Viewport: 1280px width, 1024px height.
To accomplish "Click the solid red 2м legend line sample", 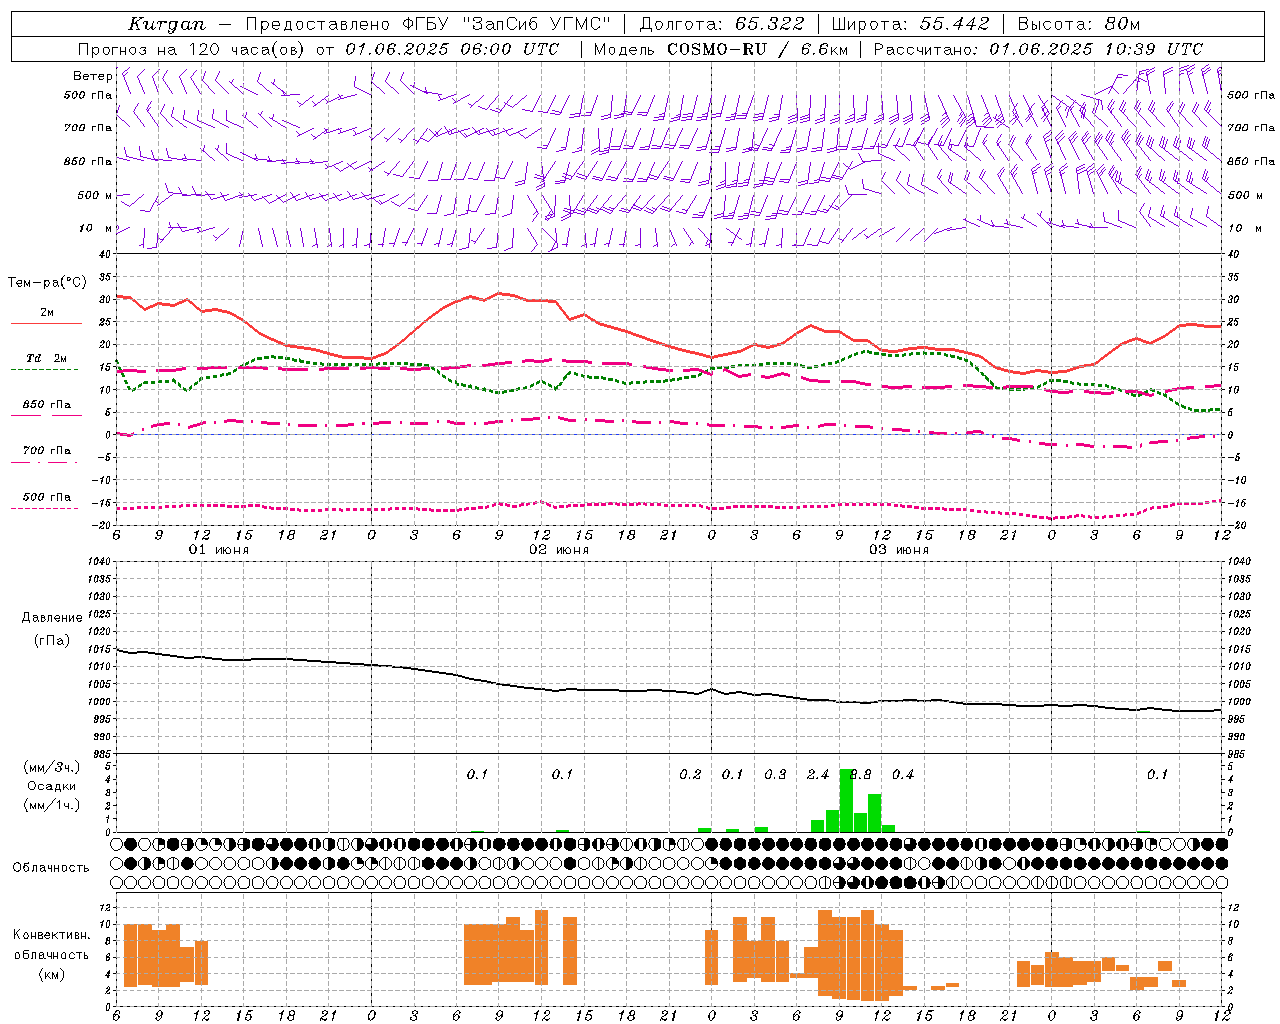I will coord(46,324).
